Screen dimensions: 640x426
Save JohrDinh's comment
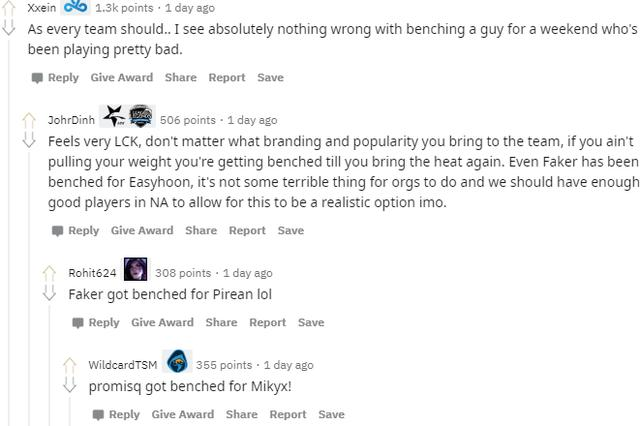click(291, 231)
